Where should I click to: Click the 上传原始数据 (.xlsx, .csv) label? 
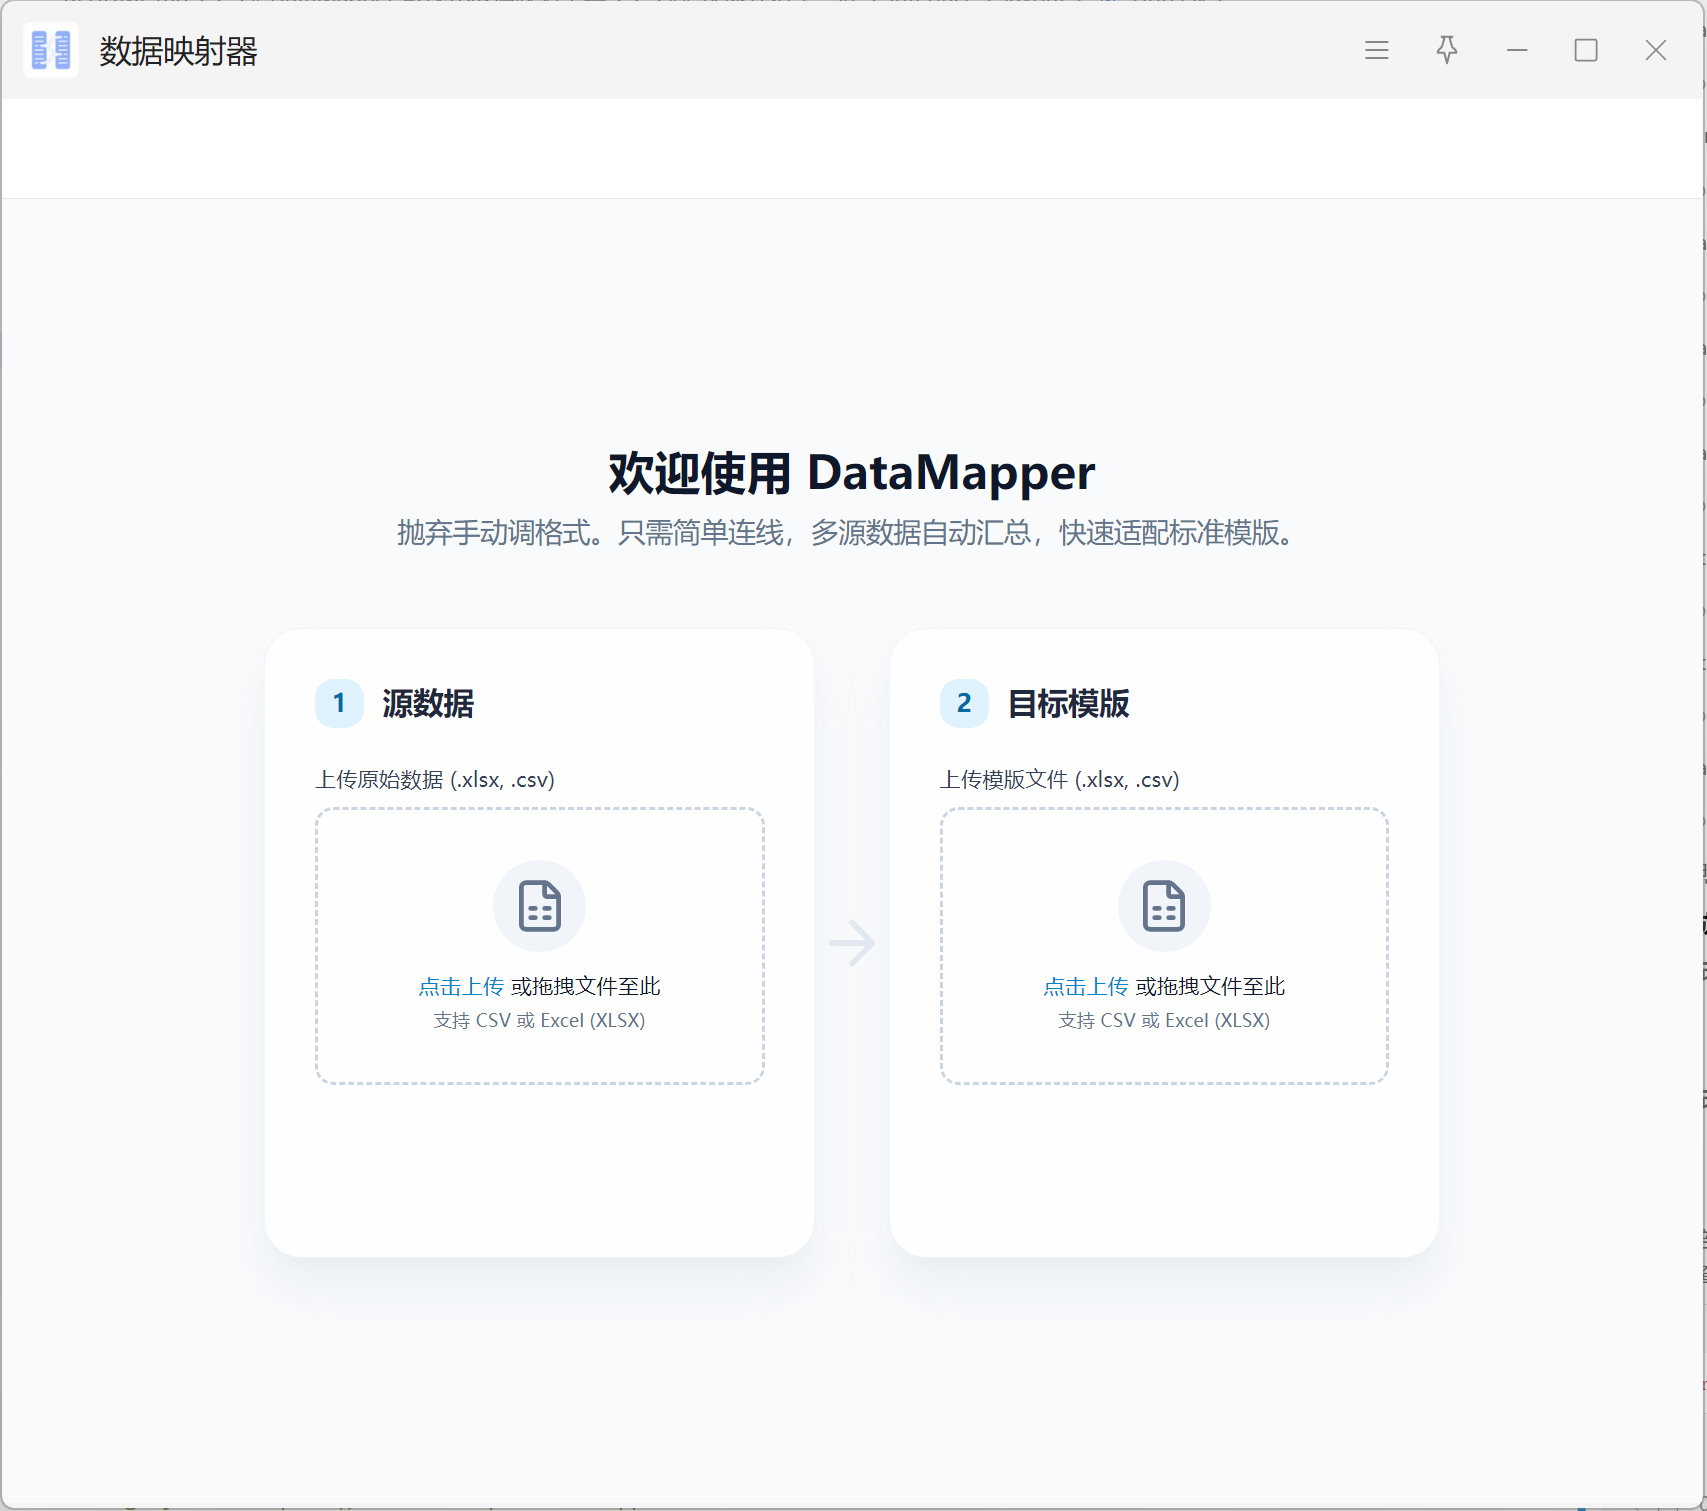435,780
